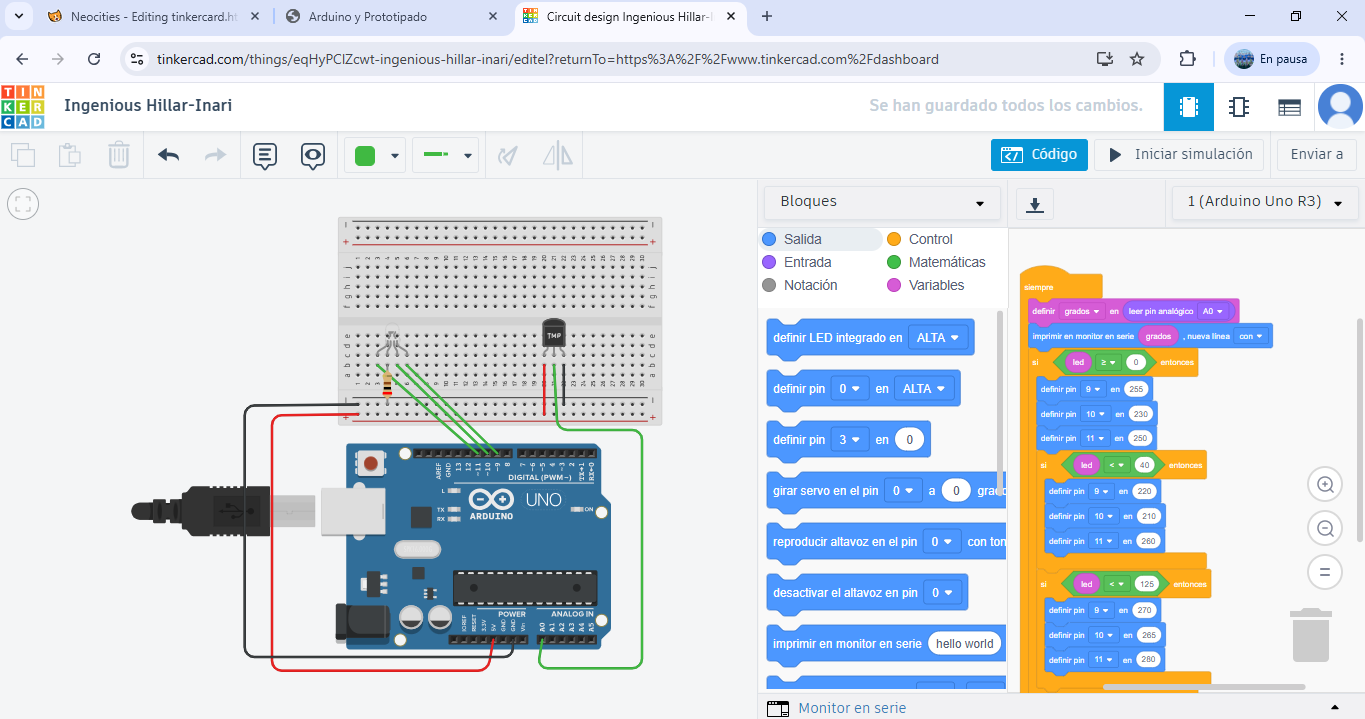The width and height of the screenshot is (1365, 719).
Task: Click the browser extensions icon
Action: click(1187, 59)
